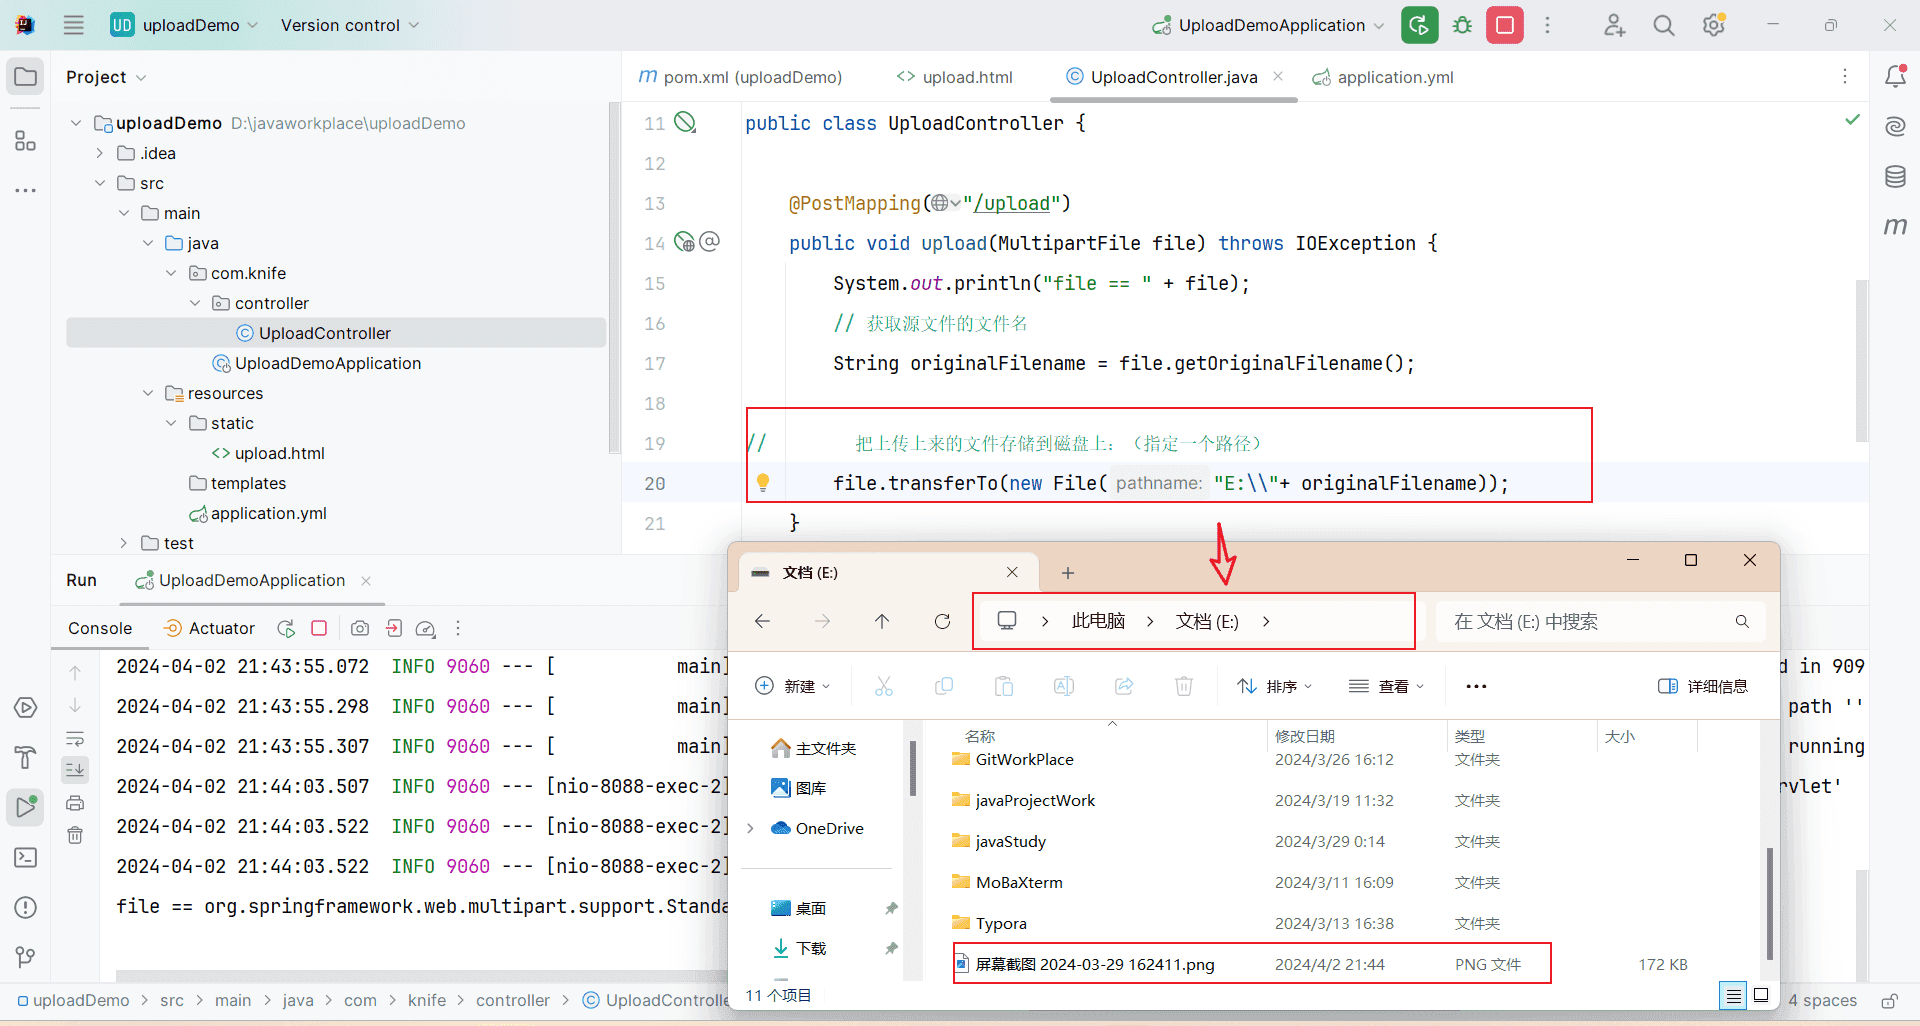The image size is (1920, 1026).
Task: Clear console with the trash icon
Action: pos(75,835)
